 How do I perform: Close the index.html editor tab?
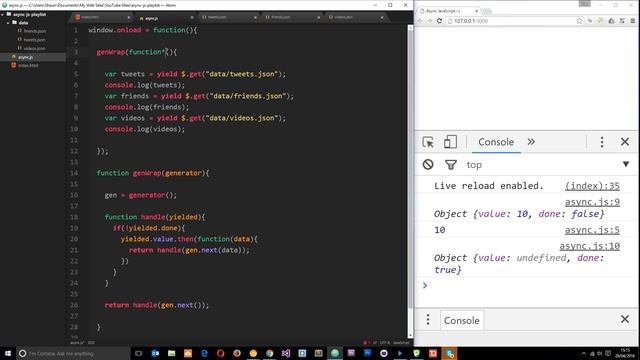(129, 18)
